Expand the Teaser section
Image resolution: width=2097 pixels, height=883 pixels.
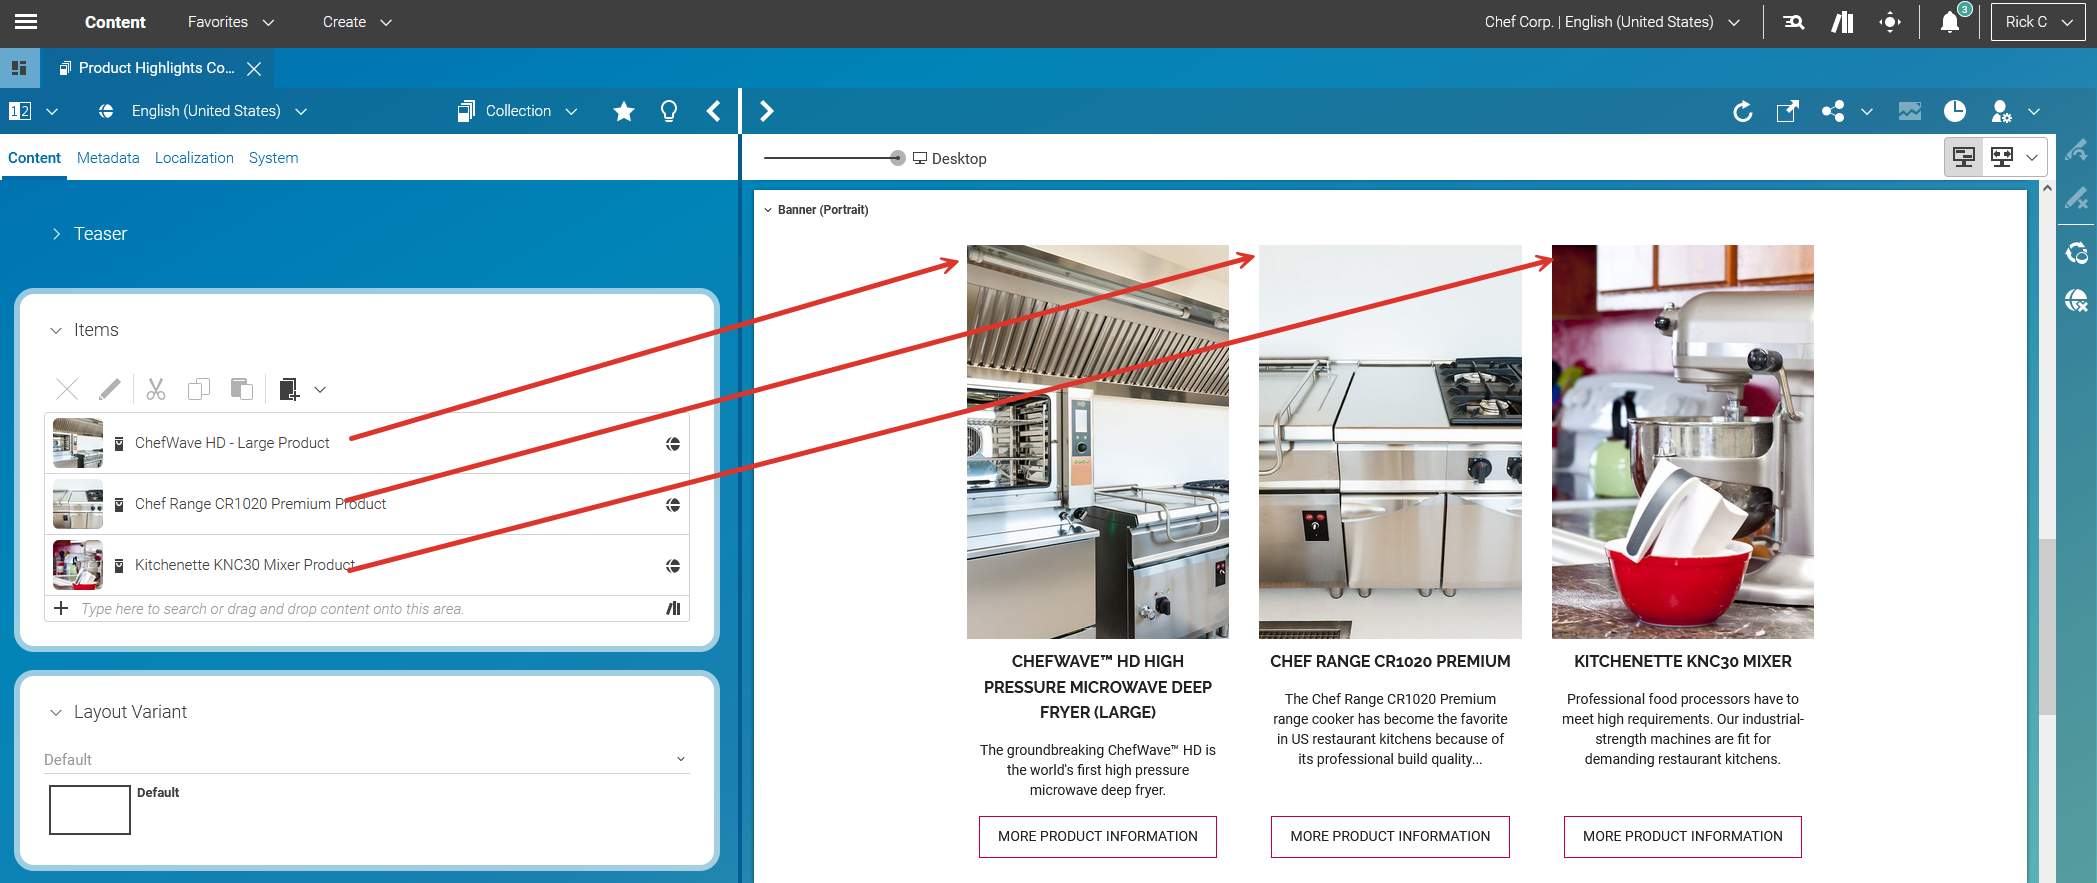tap(57, 234)
